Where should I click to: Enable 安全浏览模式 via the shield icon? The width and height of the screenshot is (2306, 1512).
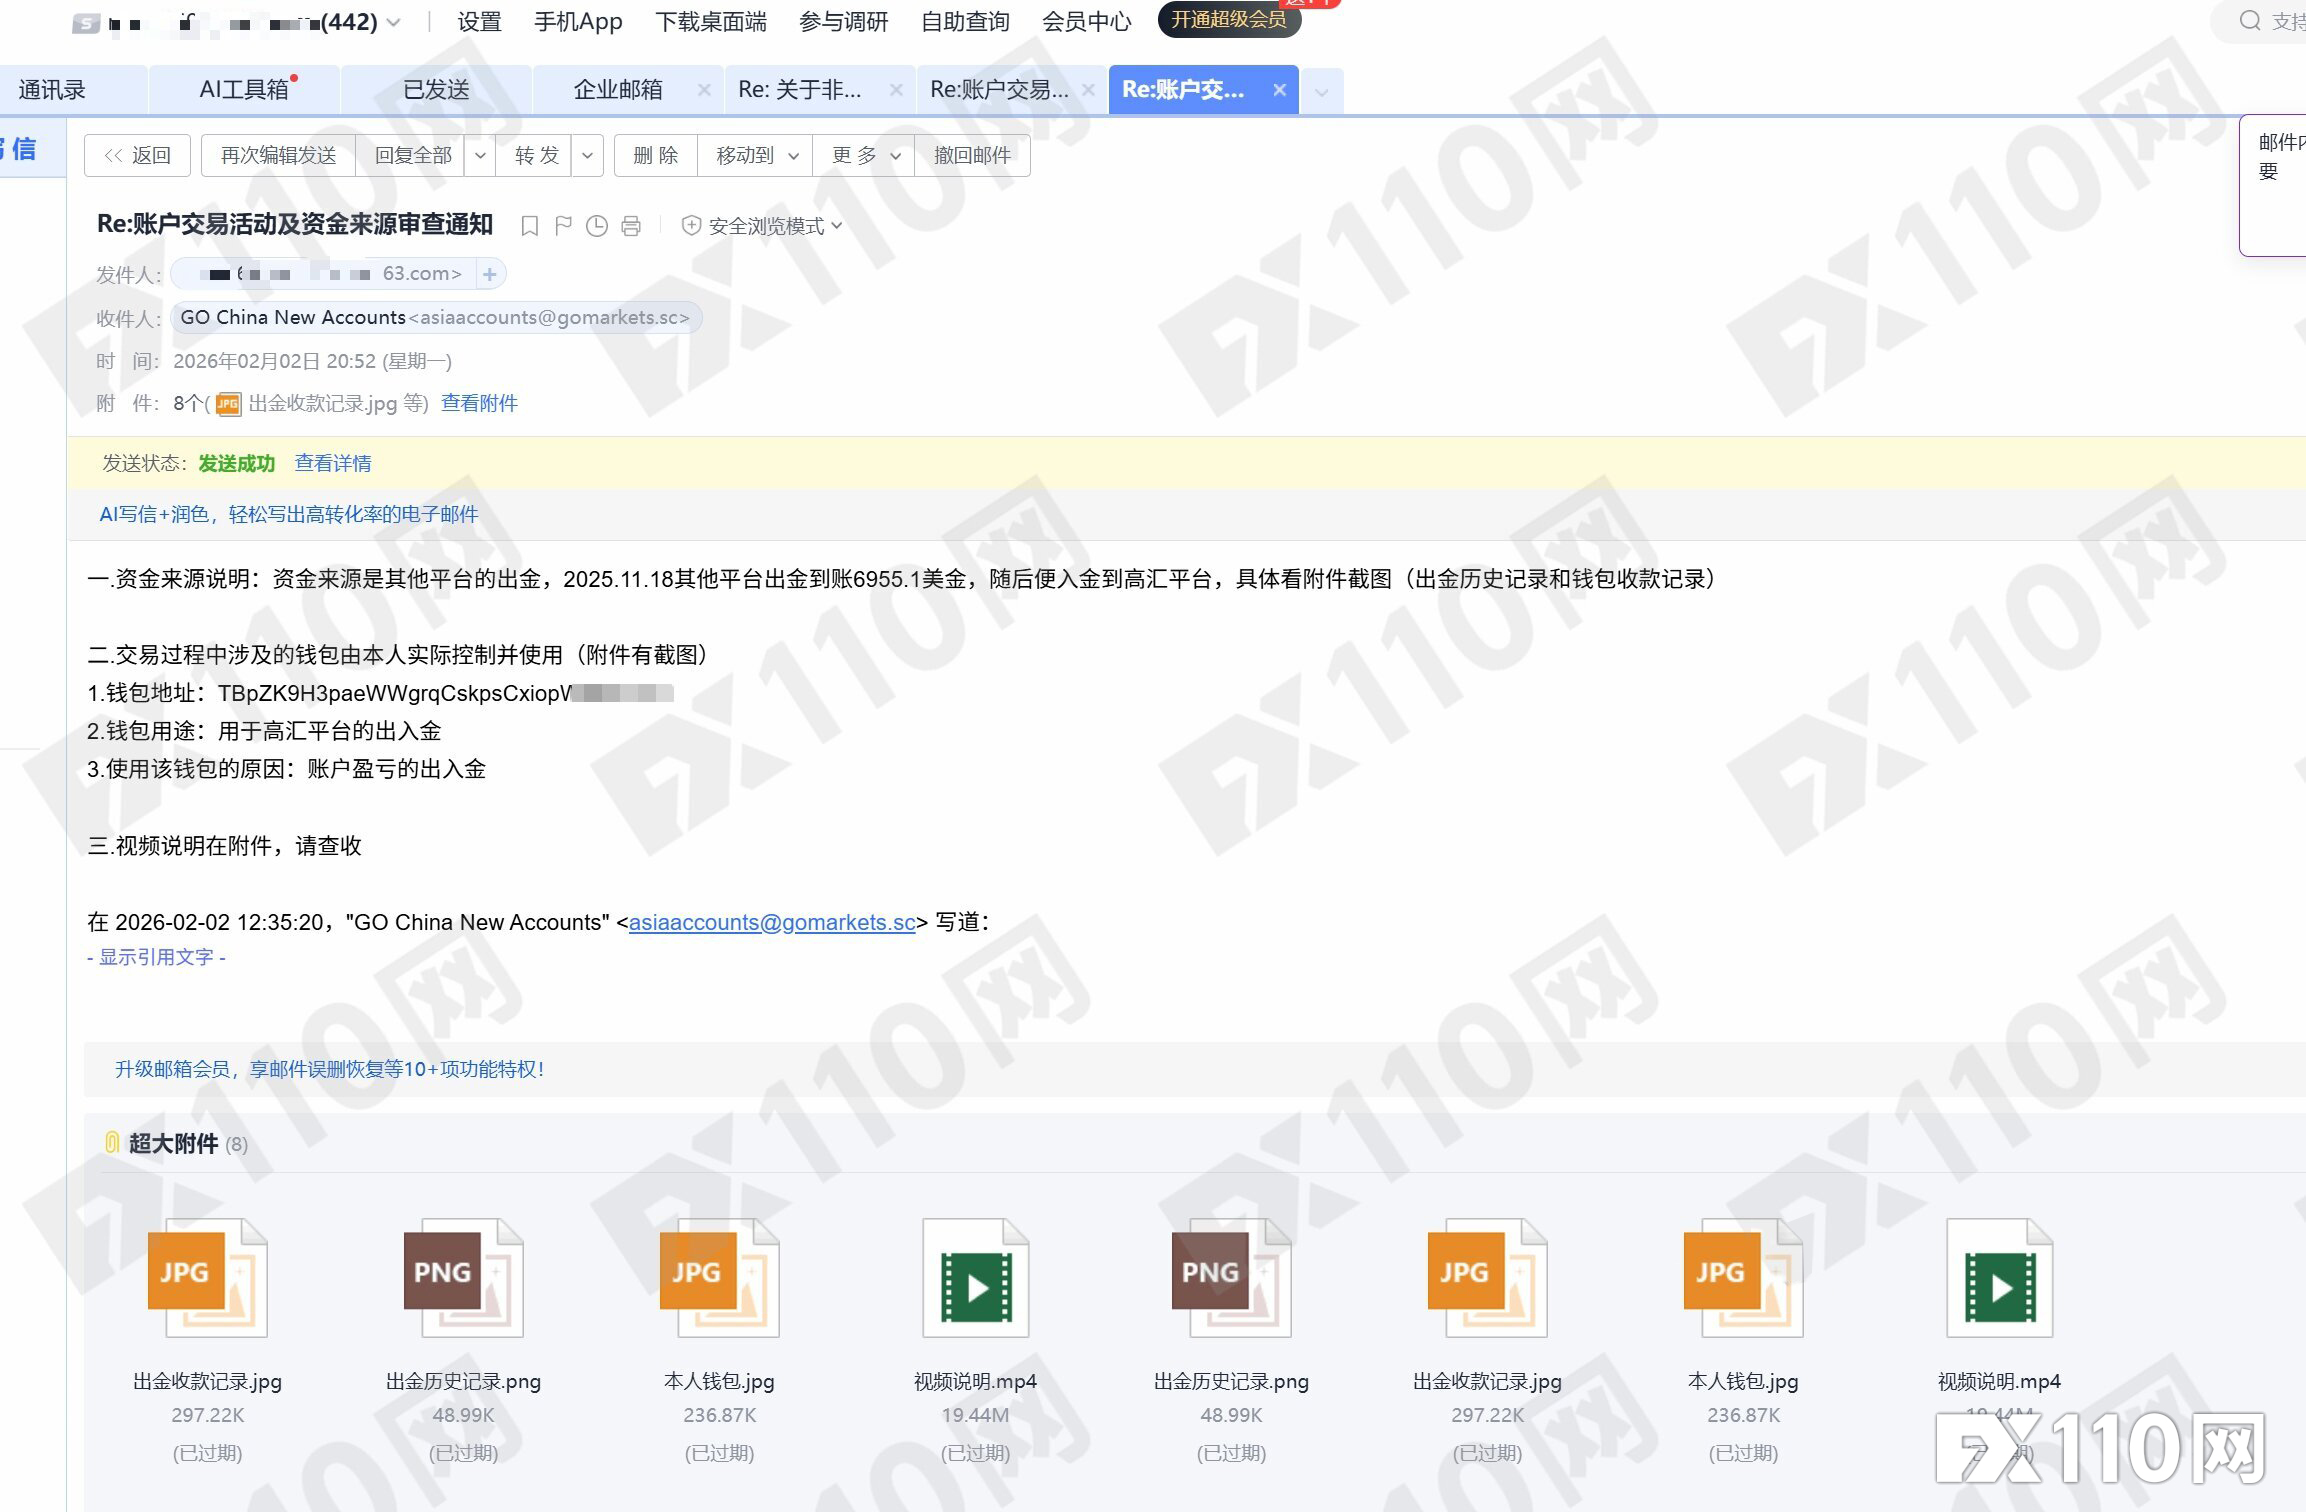pyautogui.click(x=692, y=226)
